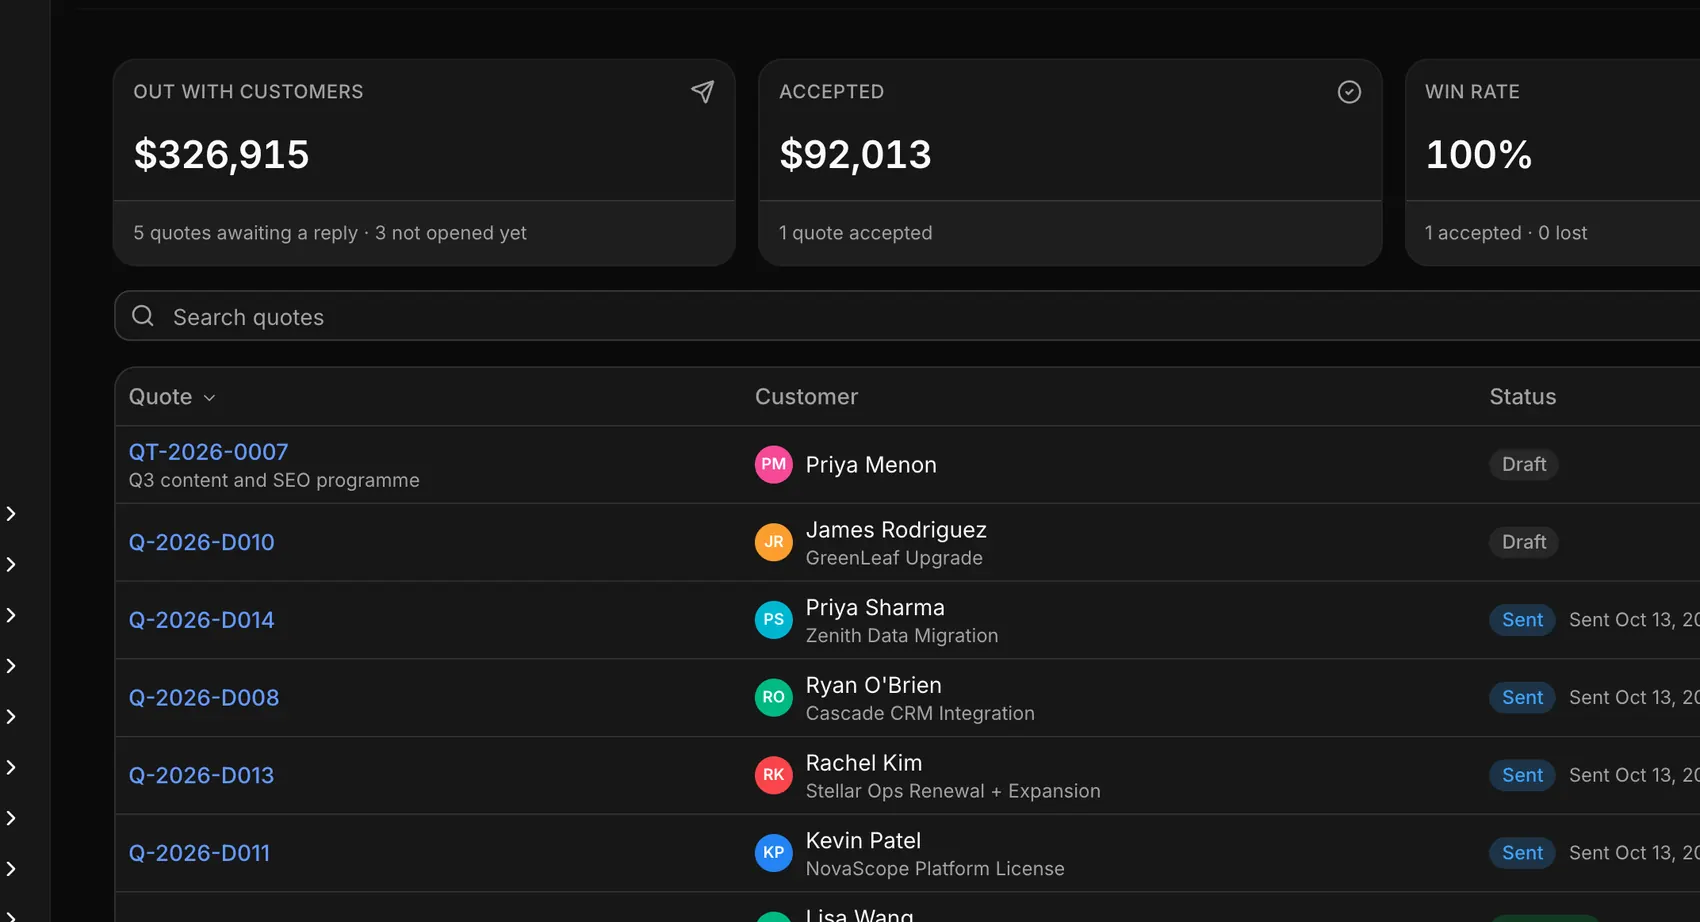
Task: Click the Draft badge for James Rodriguez
Action: pyautogui.click(x=1524, y=542)
